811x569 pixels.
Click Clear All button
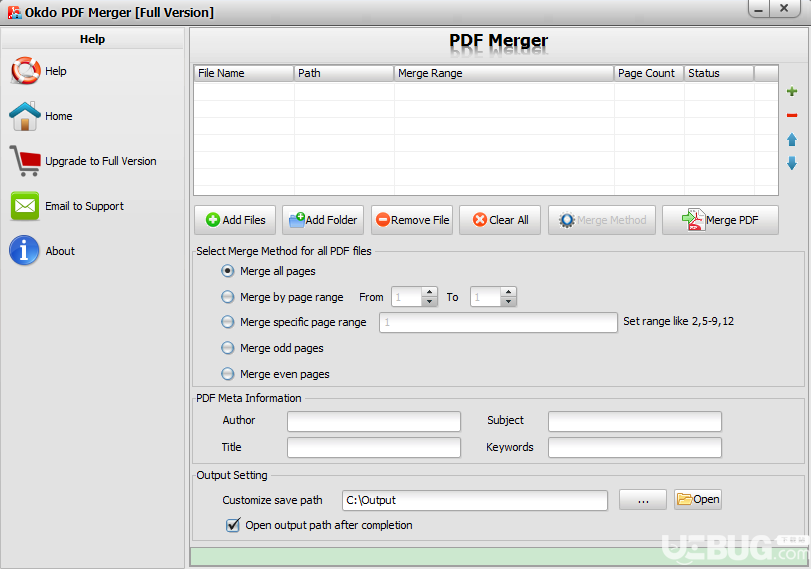(500, 220)
